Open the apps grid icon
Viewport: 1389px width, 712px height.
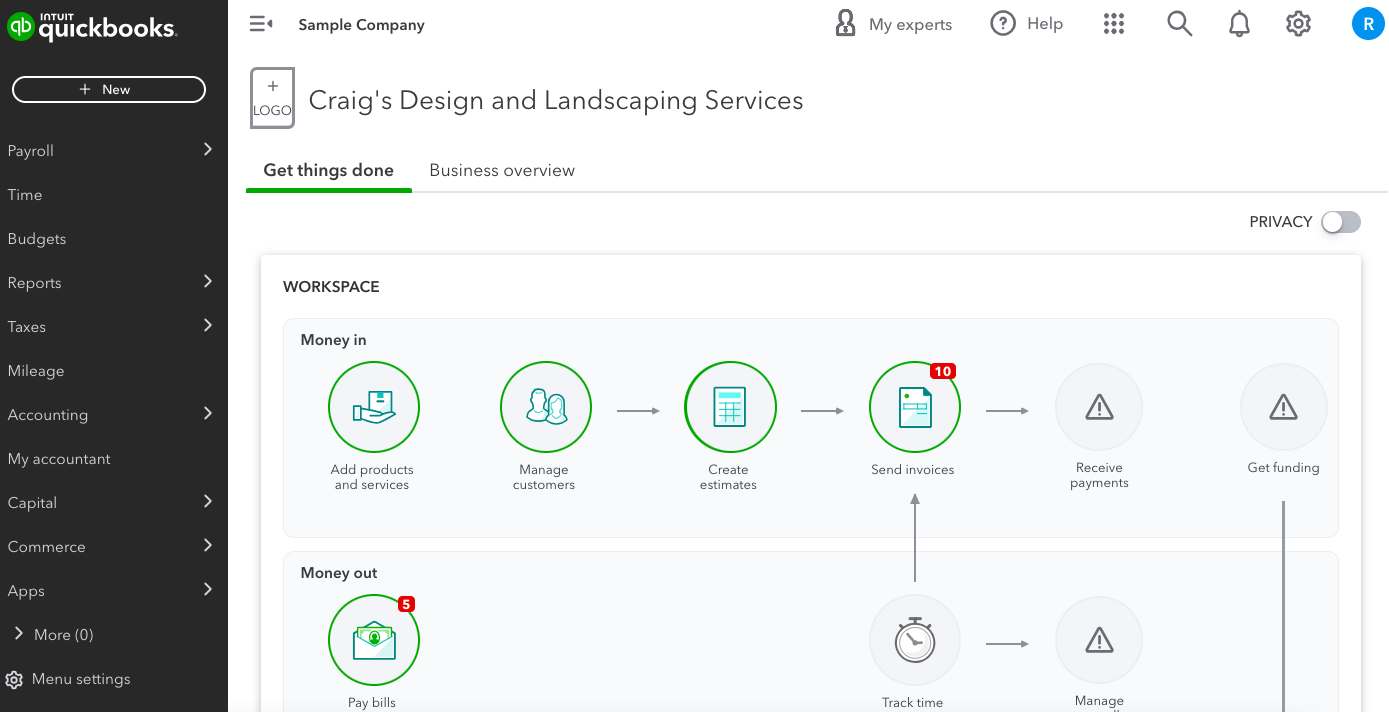point(1114,24)
